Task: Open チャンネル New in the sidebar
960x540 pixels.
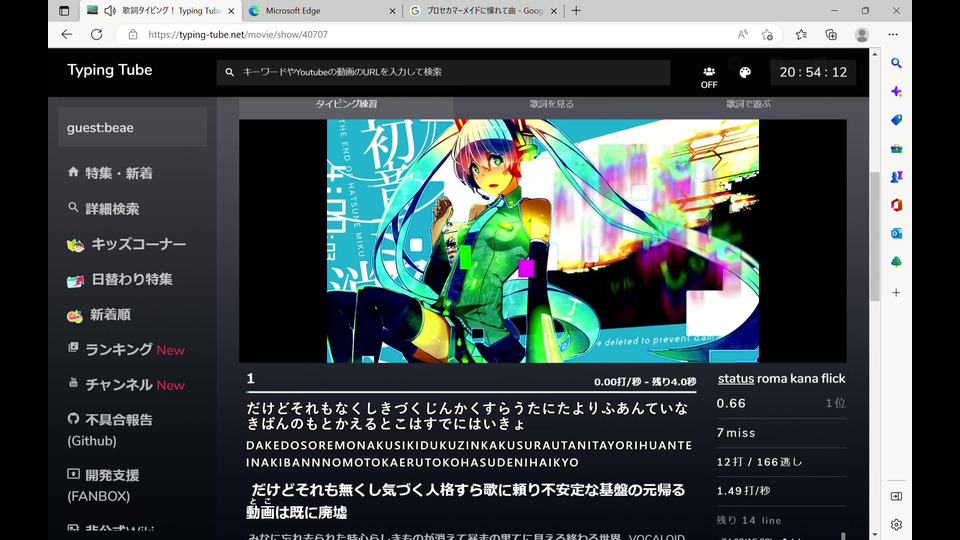Action: (126, 384)
